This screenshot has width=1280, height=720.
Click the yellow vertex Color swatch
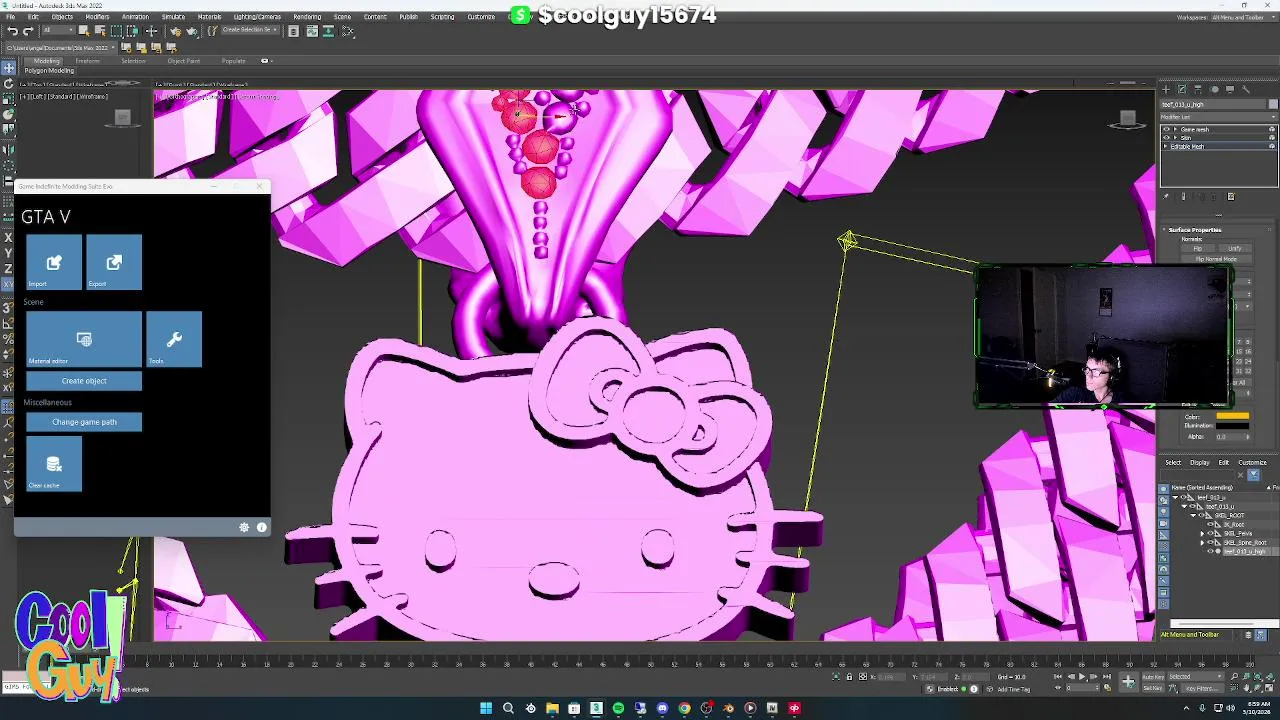1232,417
